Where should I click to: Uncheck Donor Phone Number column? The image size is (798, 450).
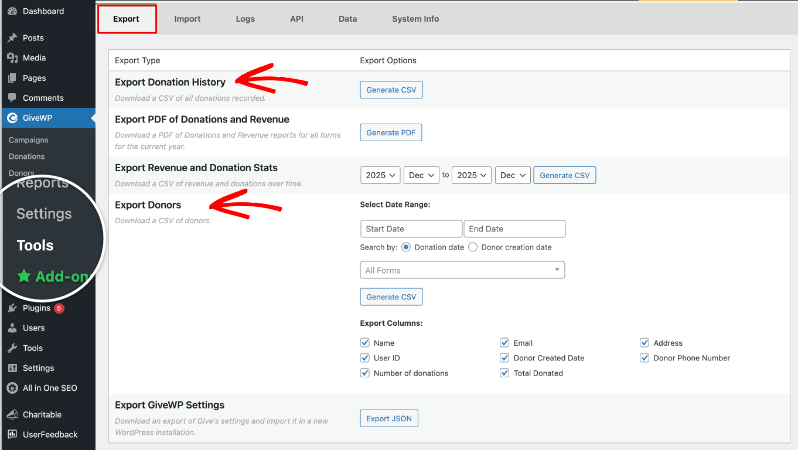(644, 358)
